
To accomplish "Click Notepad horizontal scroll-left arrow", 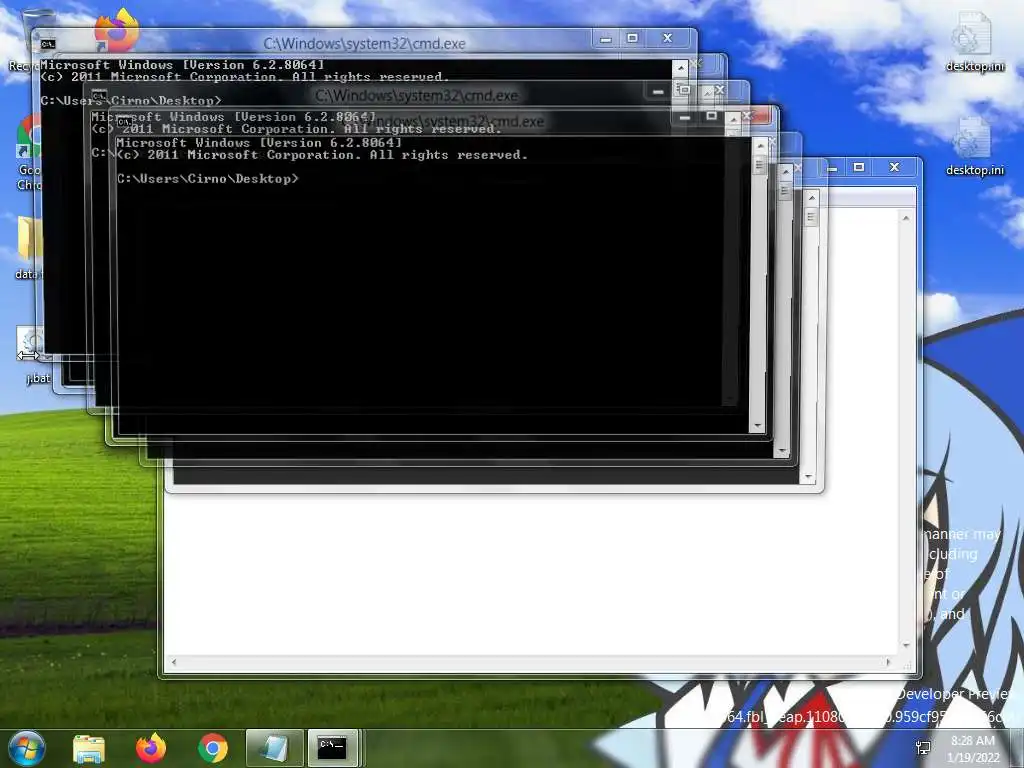I will pos(174,662).
